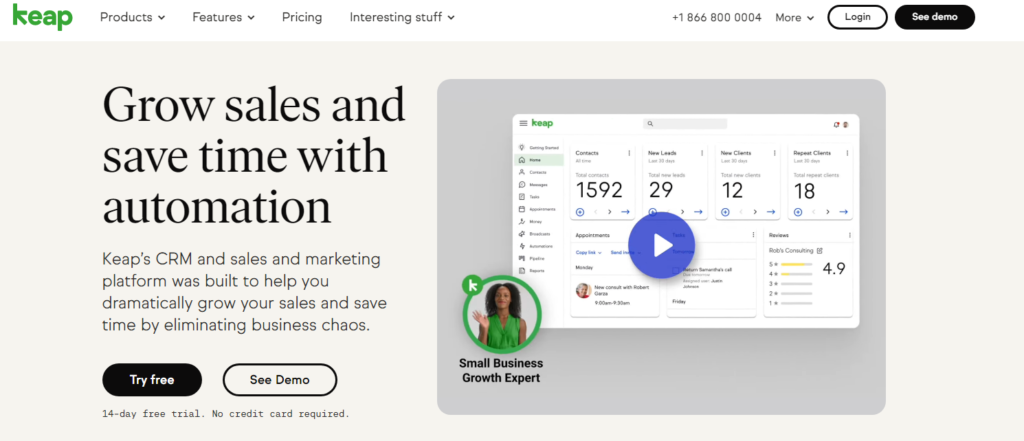Click the edit icon beside Rob's Consulting

click(x=820, y=250)
